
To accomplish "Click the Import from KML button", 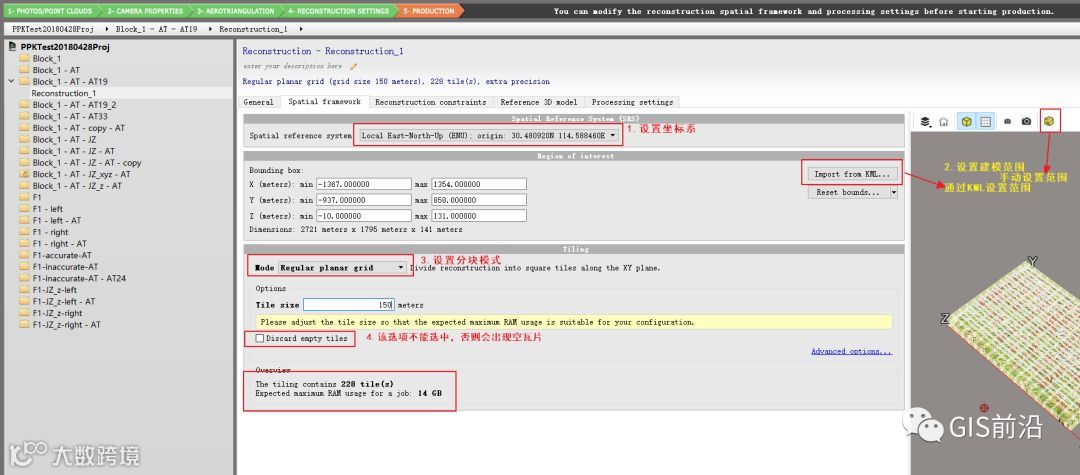I will (851, 174).
